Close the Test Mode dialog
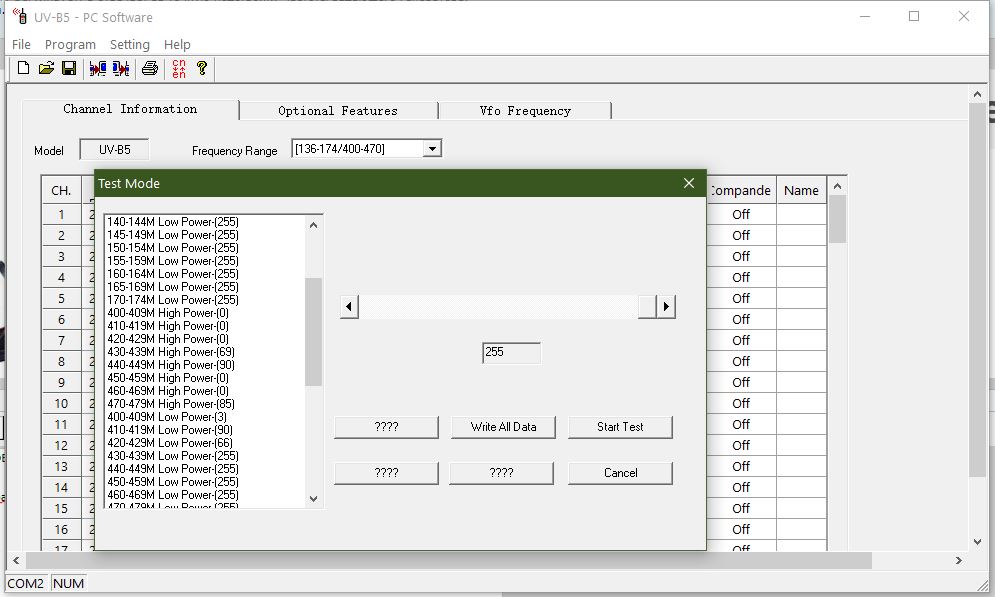The image size is (995, 597). [689, 183]
